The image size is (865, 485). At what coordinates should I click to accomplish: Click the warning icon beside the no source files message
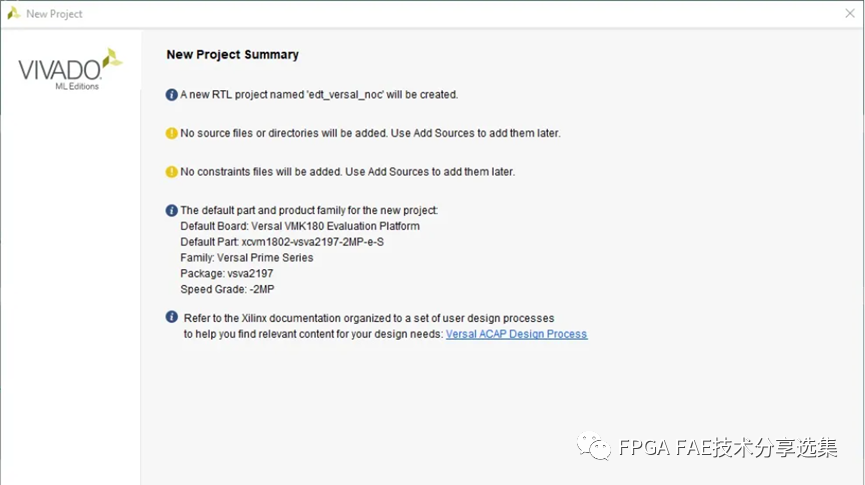point(172,133)
